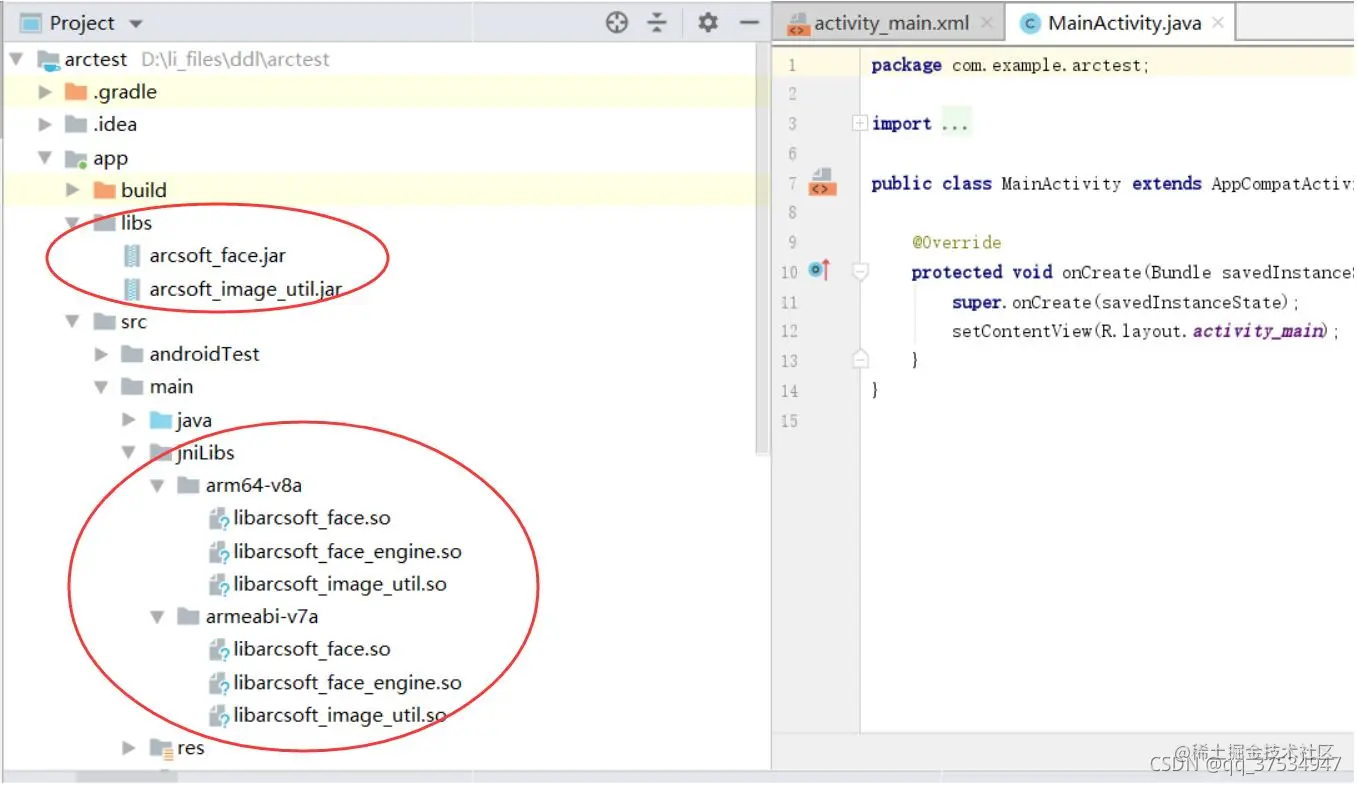Select arcsoft_face.jar file
The height and width of the screenshot is (785, 1357).
(217, 256)
